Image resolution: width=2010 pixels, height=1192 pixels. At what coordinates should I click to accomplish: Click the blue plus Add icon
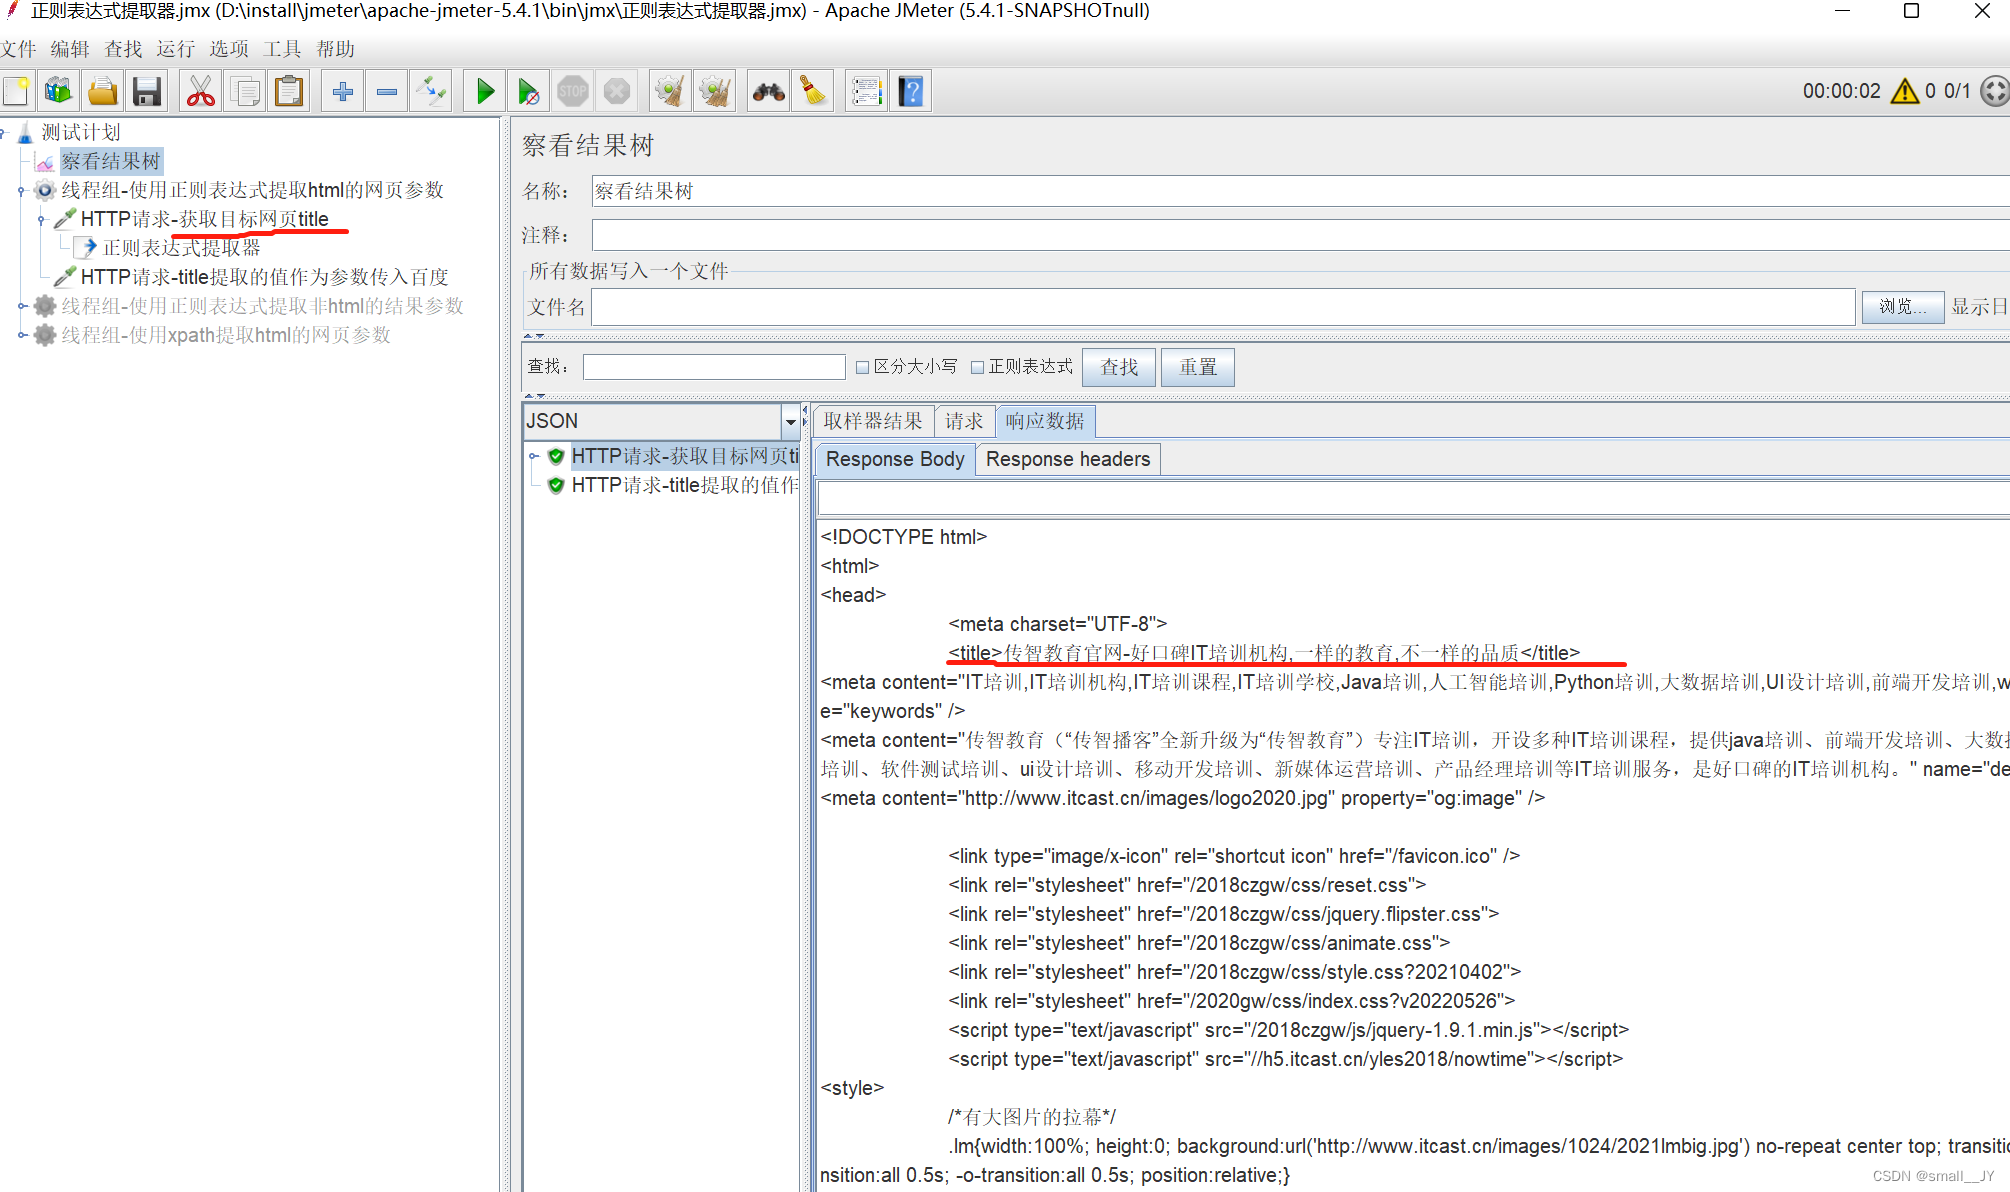point(342,92)
